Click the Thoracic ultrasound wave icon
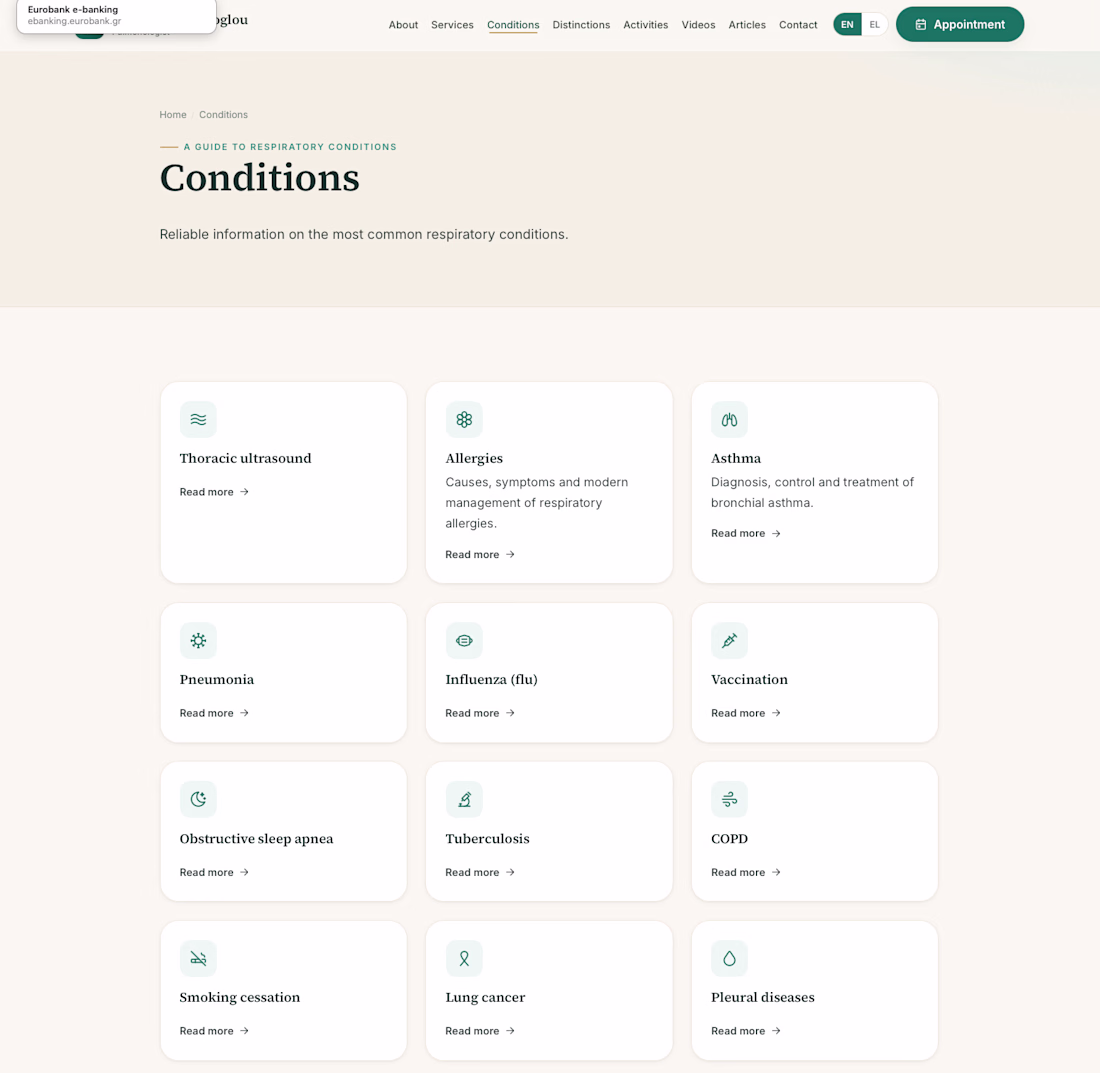Image resolution: width=1100 pixels, height=1073 pixels. tap(199, 419)
